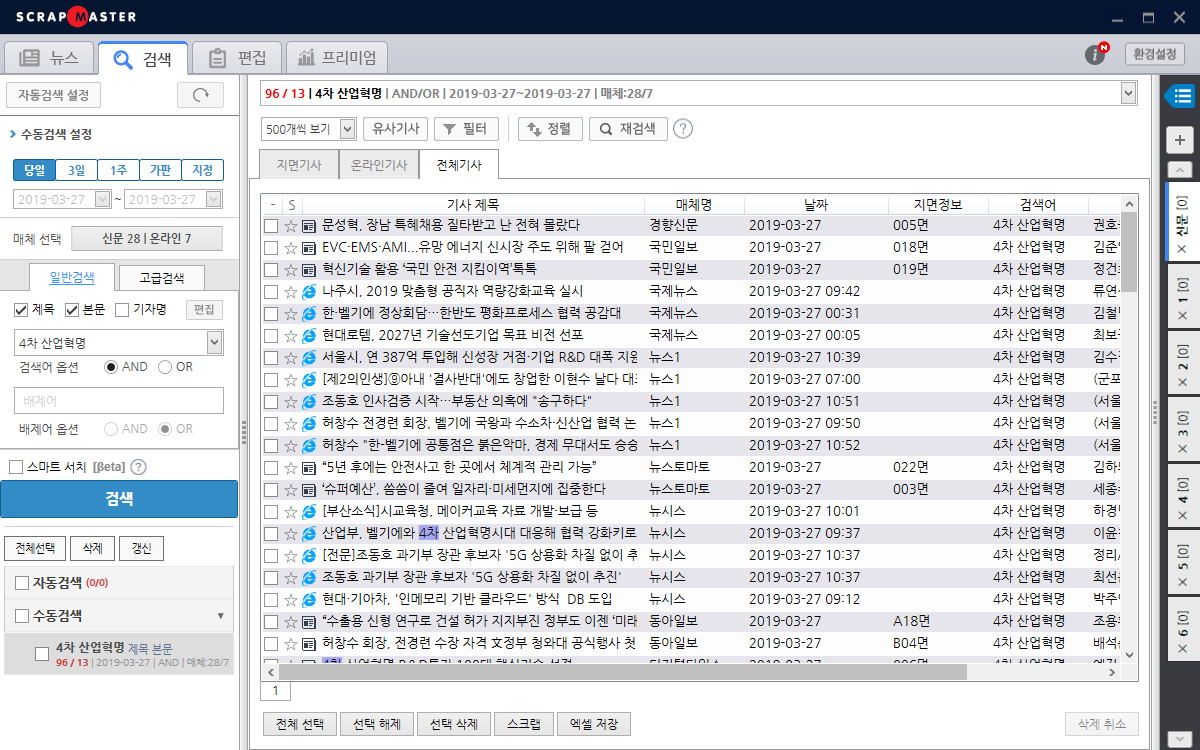1200x750 pixels.
Task: Click the 배제어 exclusion word input field
Action: (x=118, y=401)
